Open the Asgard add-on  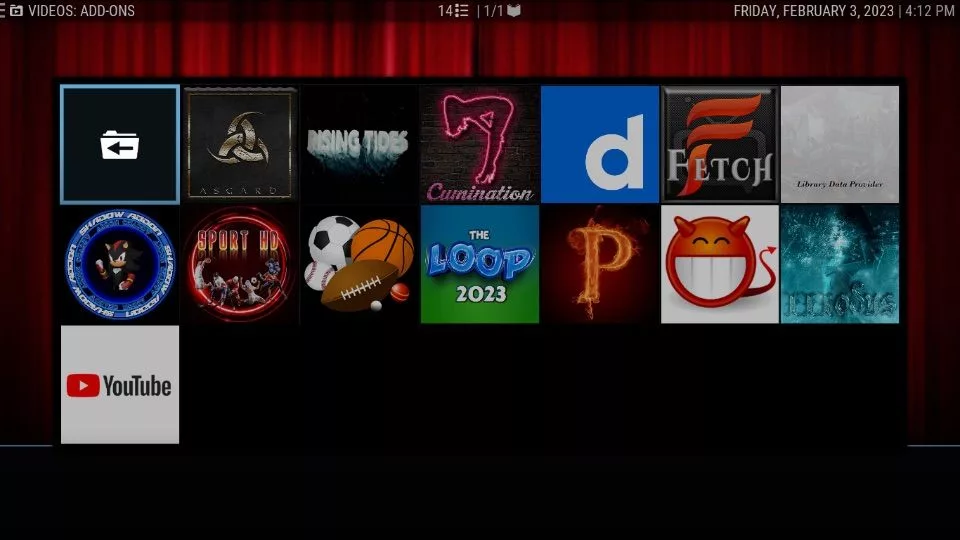240,144
